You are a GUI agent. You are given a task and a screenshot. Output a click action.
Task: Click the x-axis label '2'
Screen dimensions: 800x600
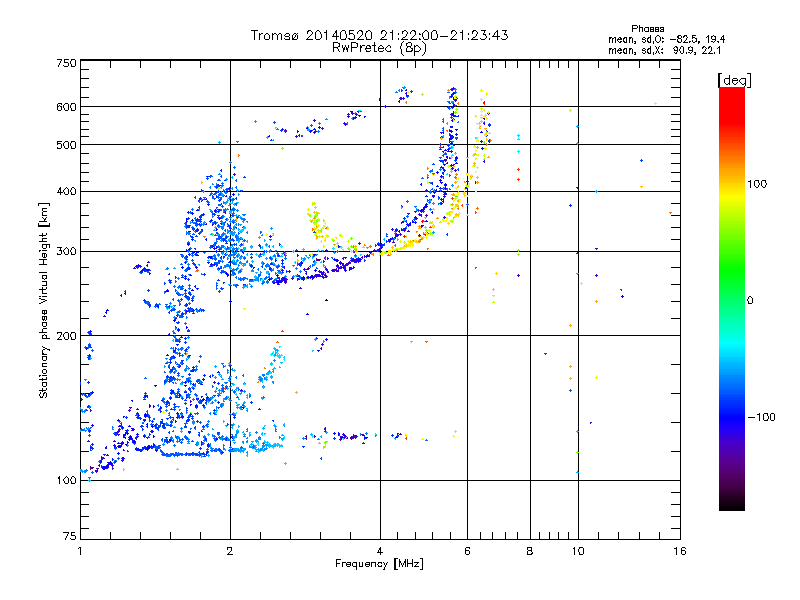click(x=230, y=551)
